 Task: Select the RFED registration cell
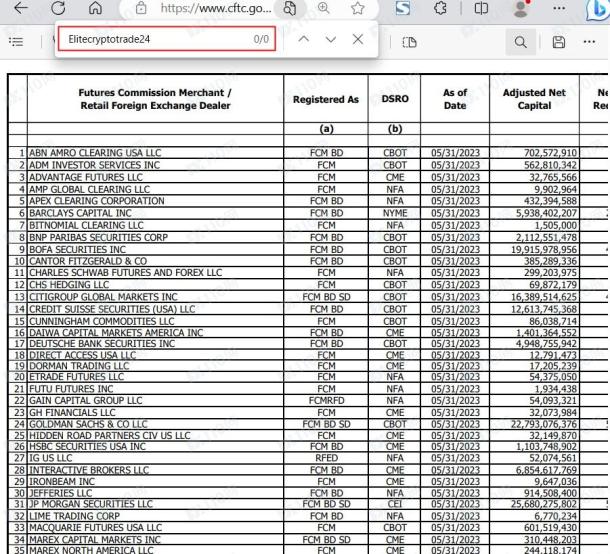326,458
